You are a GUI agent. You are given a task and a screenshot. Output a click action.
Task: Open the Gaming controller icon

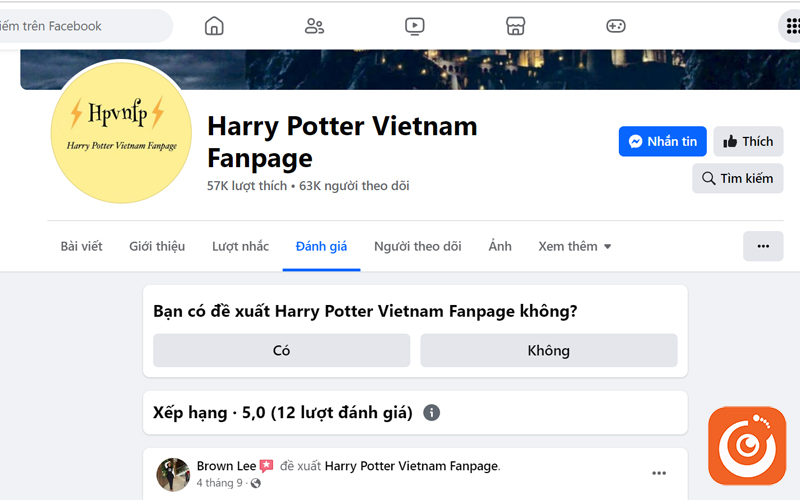click(616, 26)
